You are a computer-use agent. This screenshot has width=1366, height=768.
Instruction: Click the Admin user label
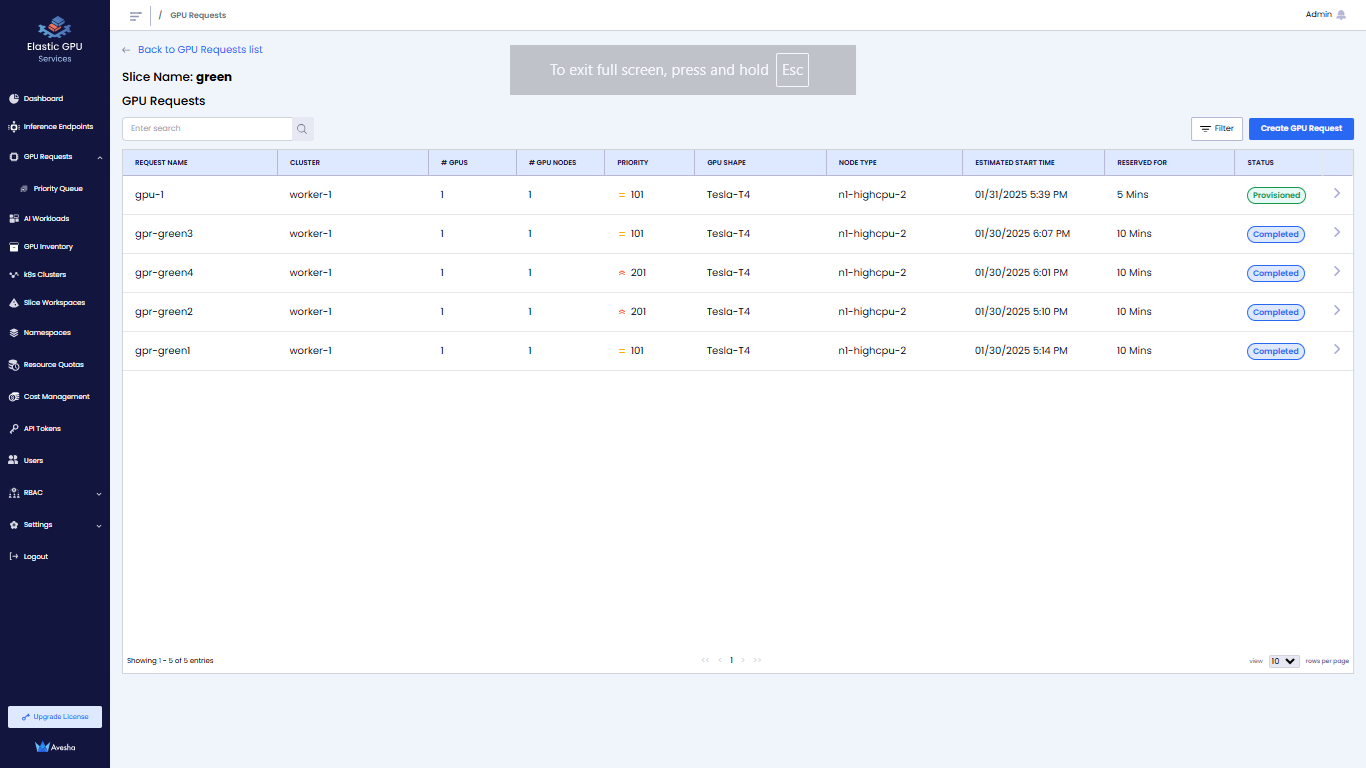(1319, 15)
